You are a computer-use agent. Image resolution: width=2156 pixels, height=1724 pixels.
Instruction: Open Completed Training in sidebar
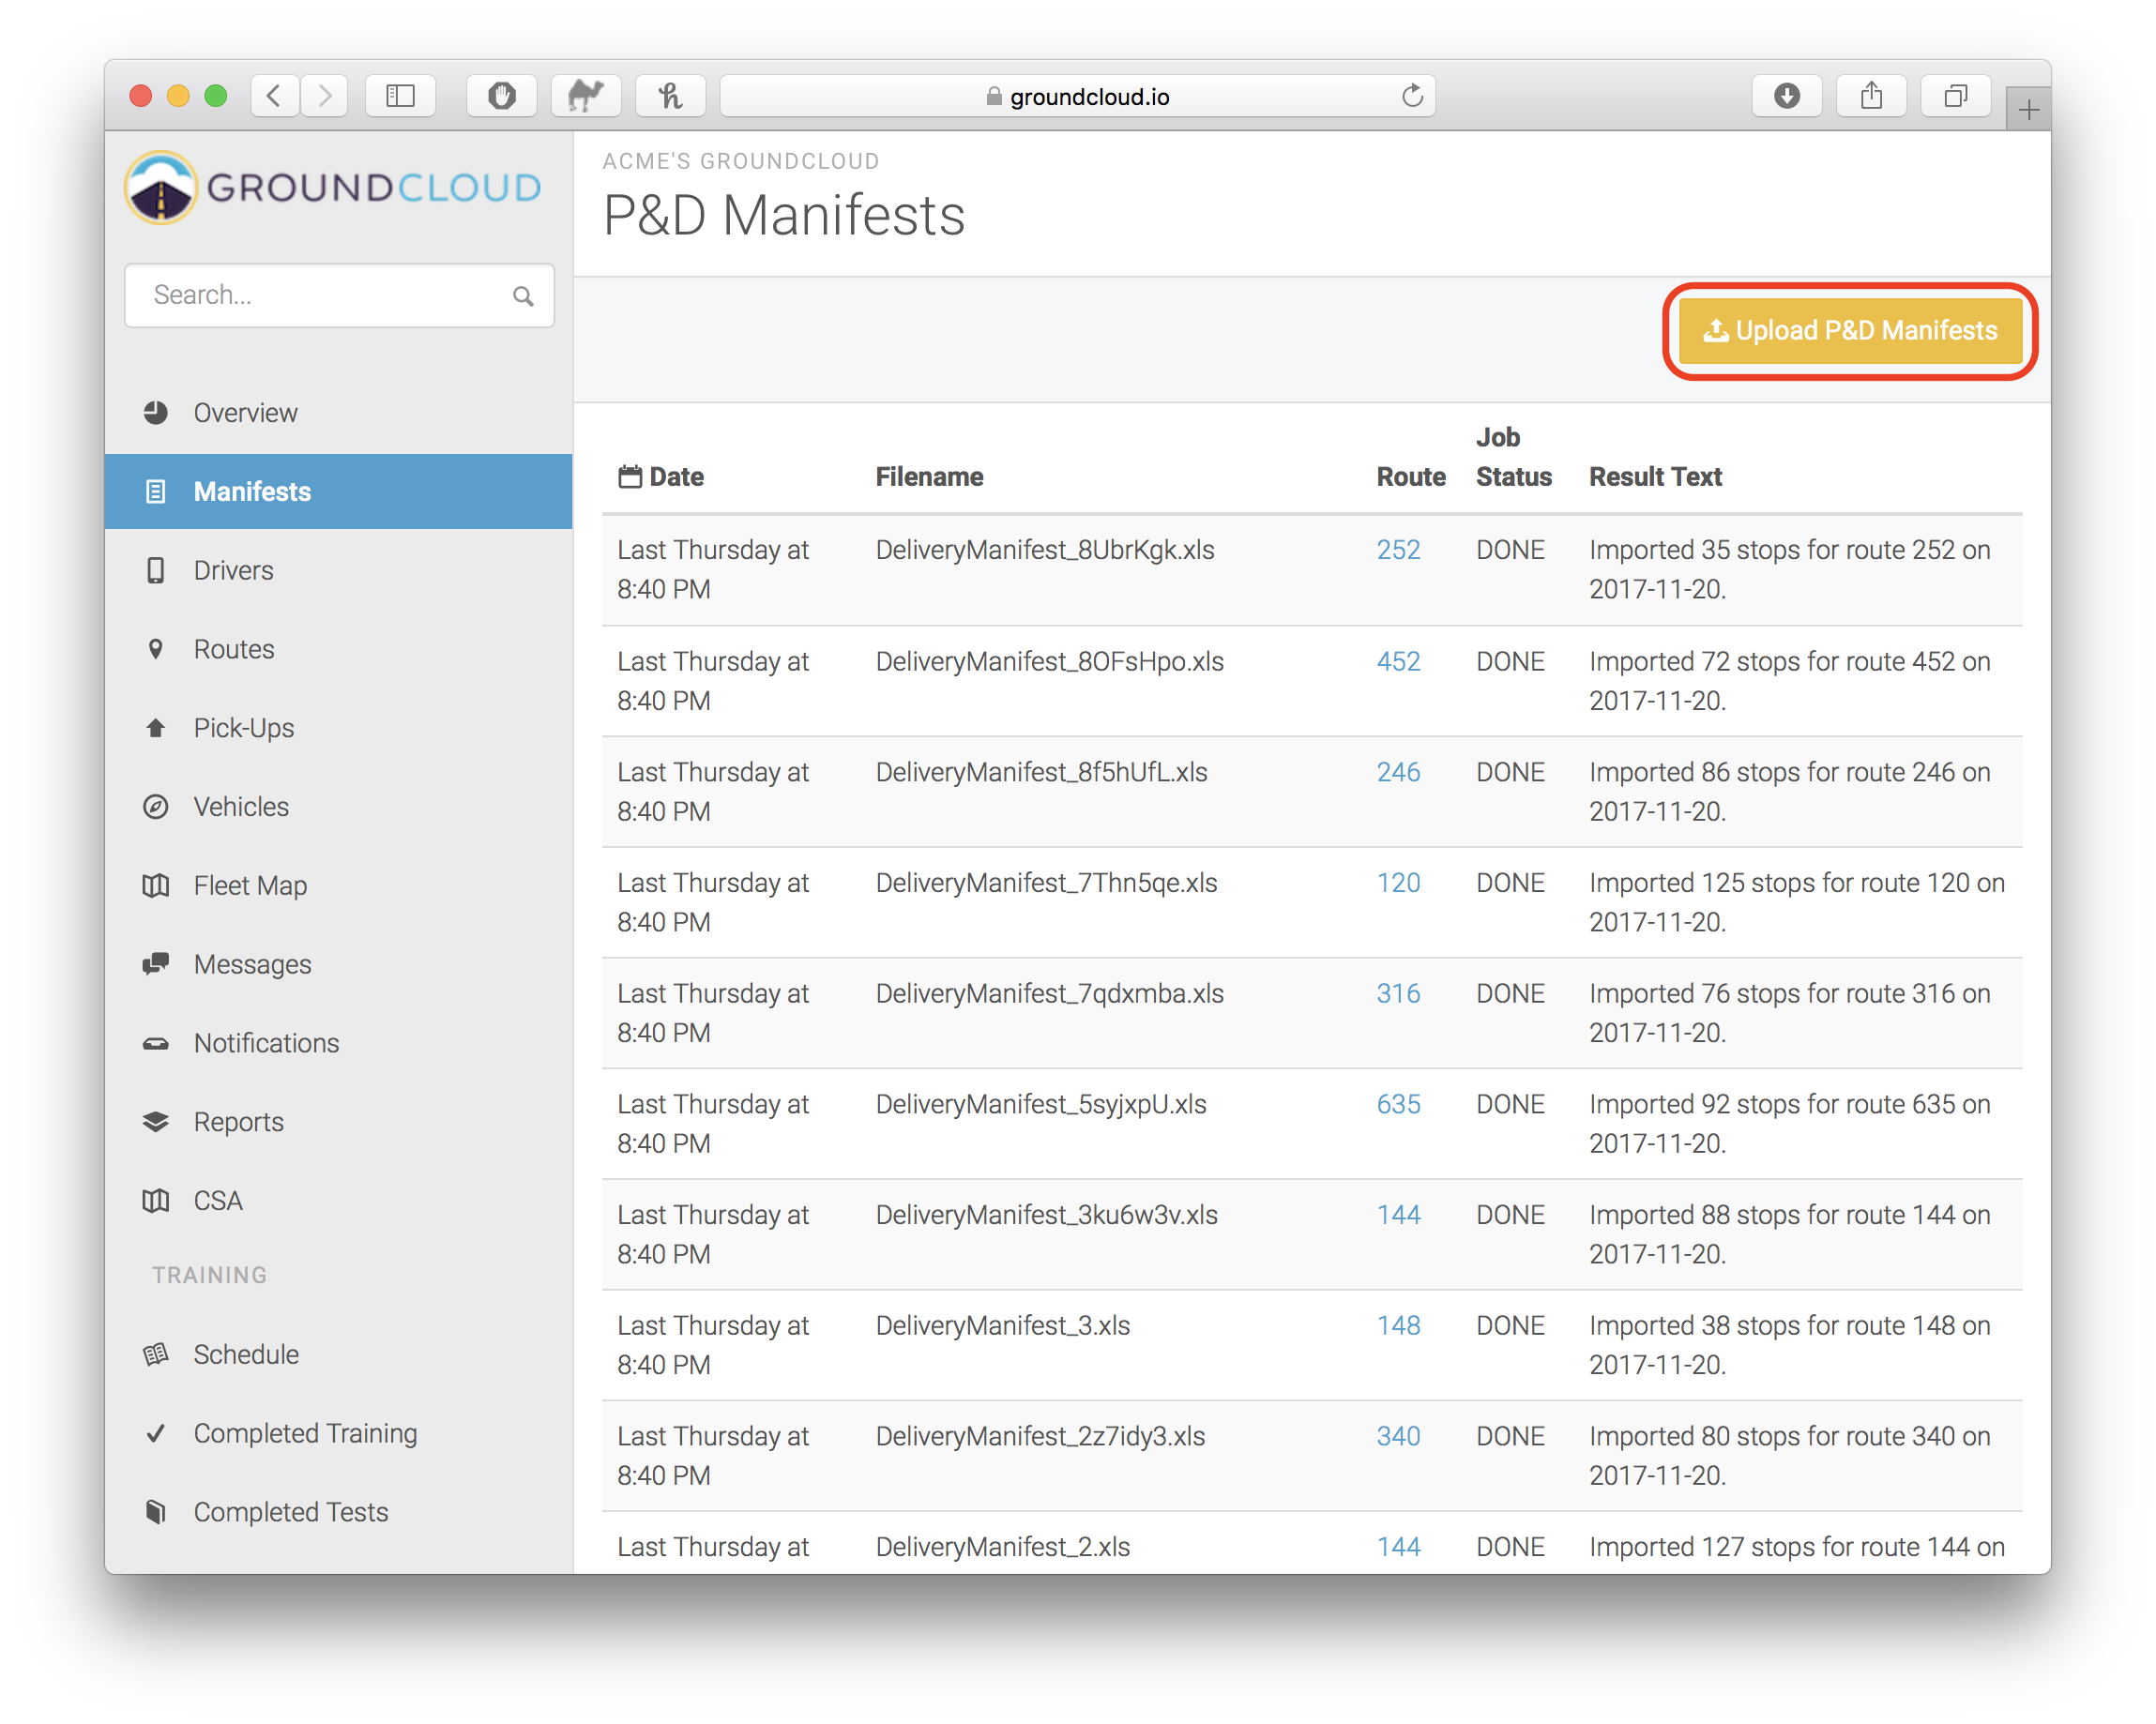coord(339,1434)
